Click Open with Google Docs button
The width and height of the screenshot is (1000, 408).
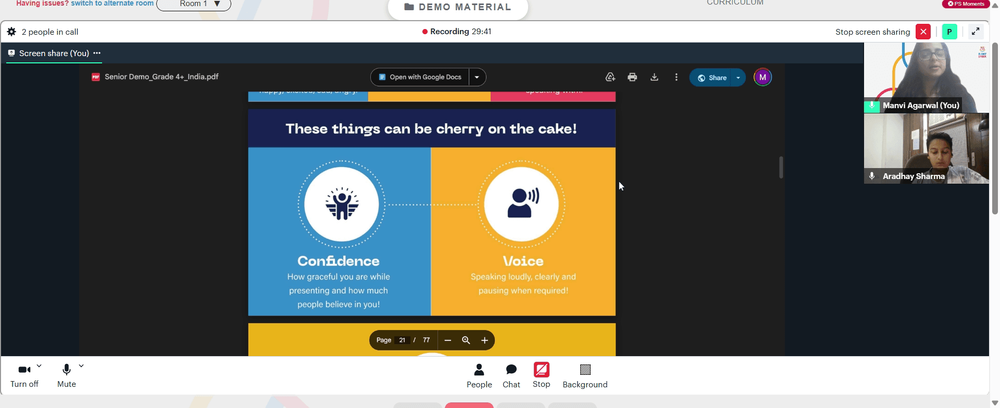pyautogui.click(x=420, y=77)
